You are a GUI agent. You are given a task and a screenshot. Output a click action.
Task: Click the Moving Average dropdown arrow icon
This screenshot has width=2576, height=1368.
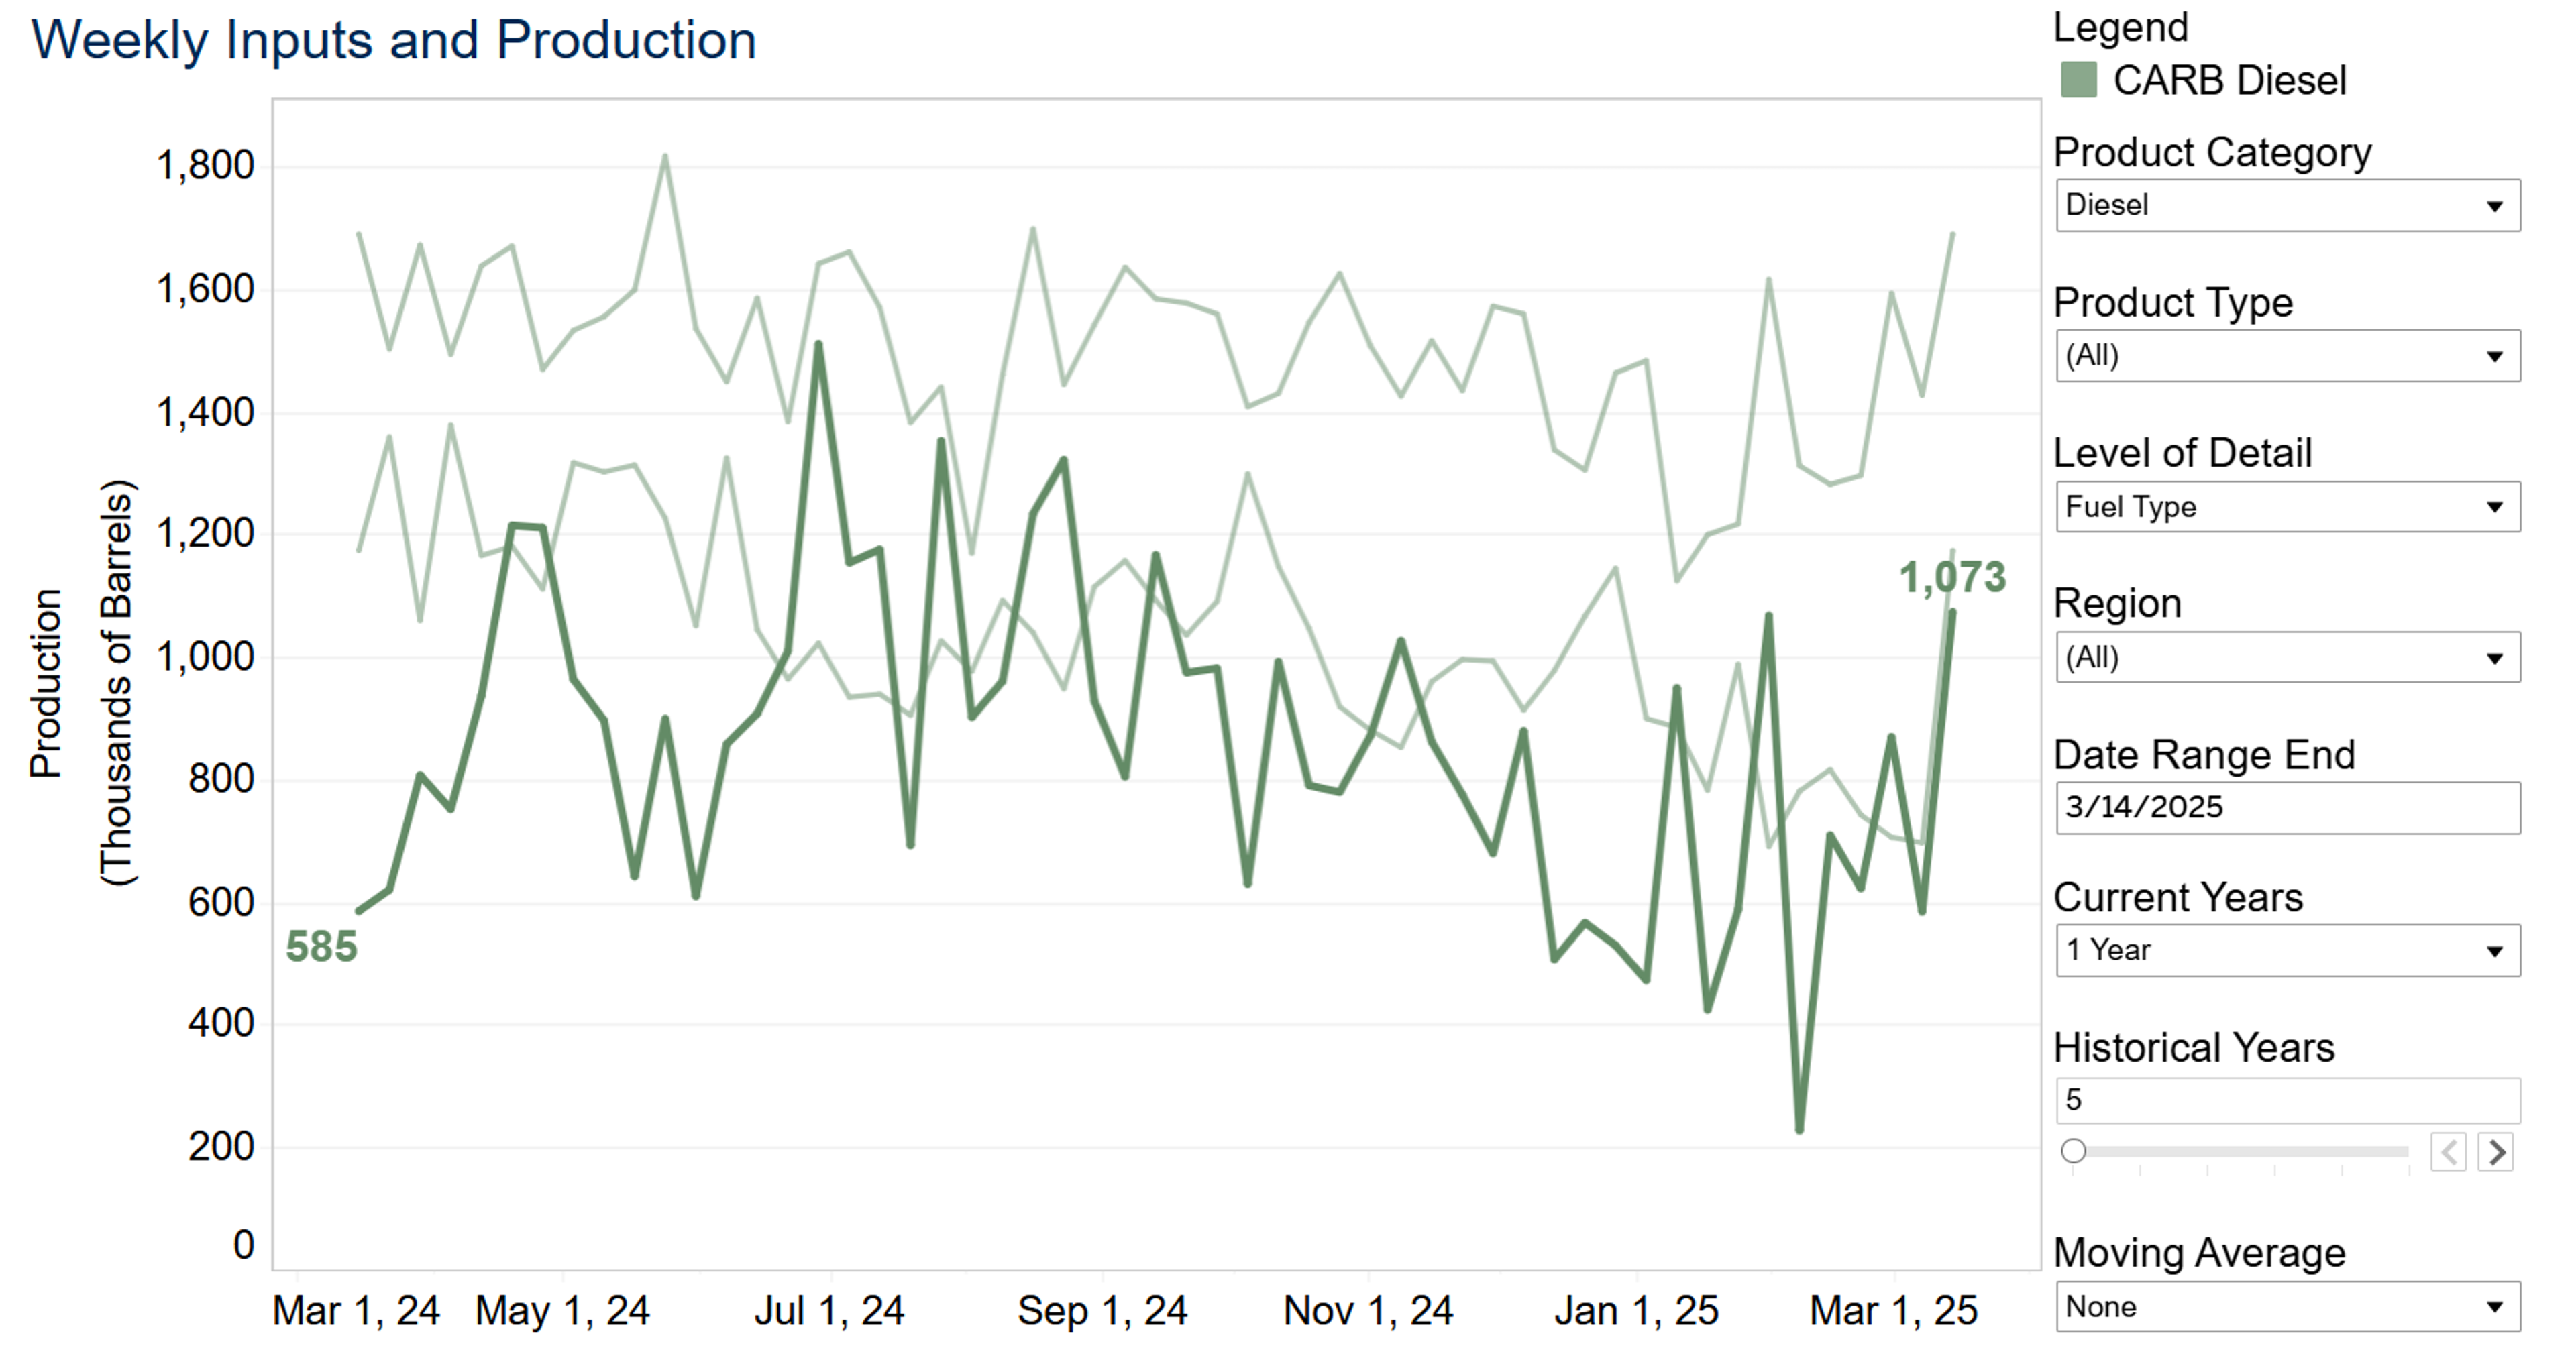pos(2495,1308)
